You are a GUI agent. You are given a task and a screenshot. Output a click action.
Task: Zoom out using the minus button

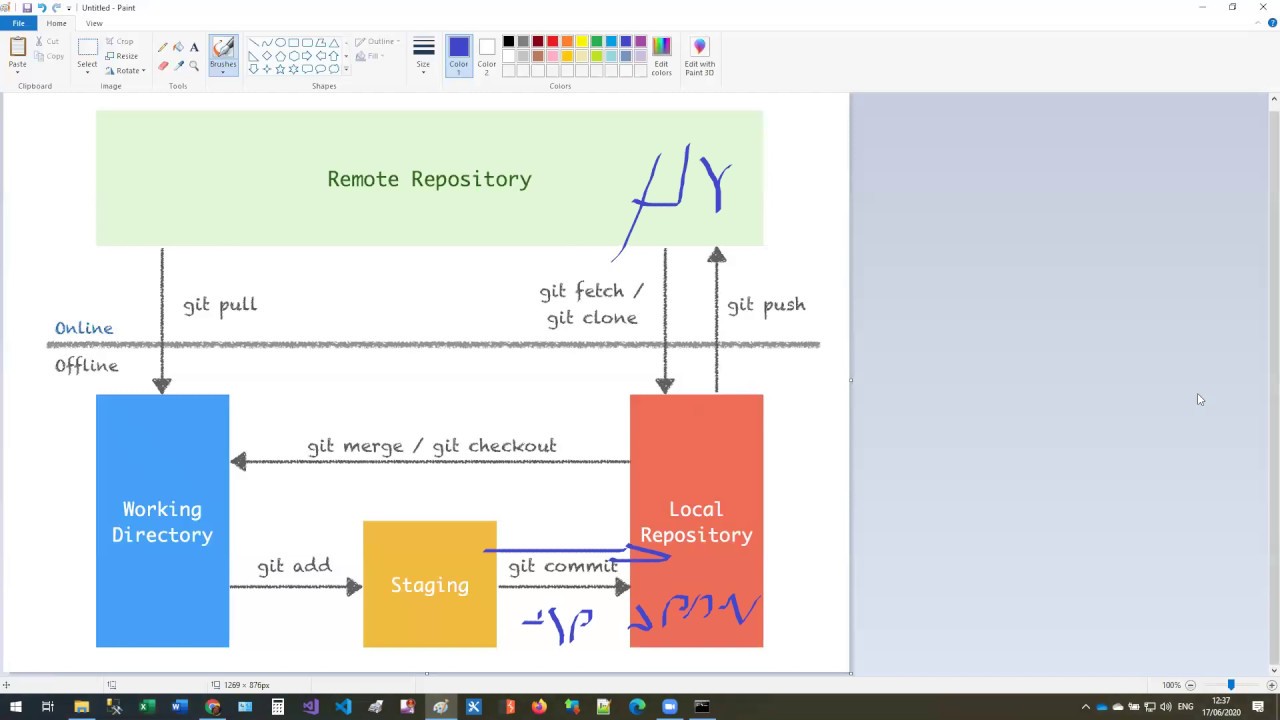pyautogui.click(x=1190, y=685)
